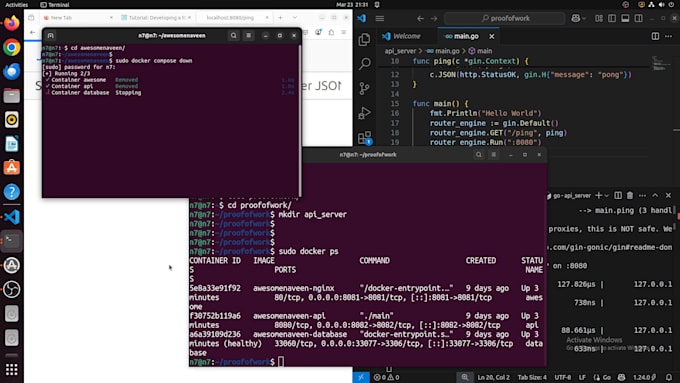This screenshot has height=383, width=680.
Task: Click api_server in the breadcrumb
Action: click(x=400, y=51)
